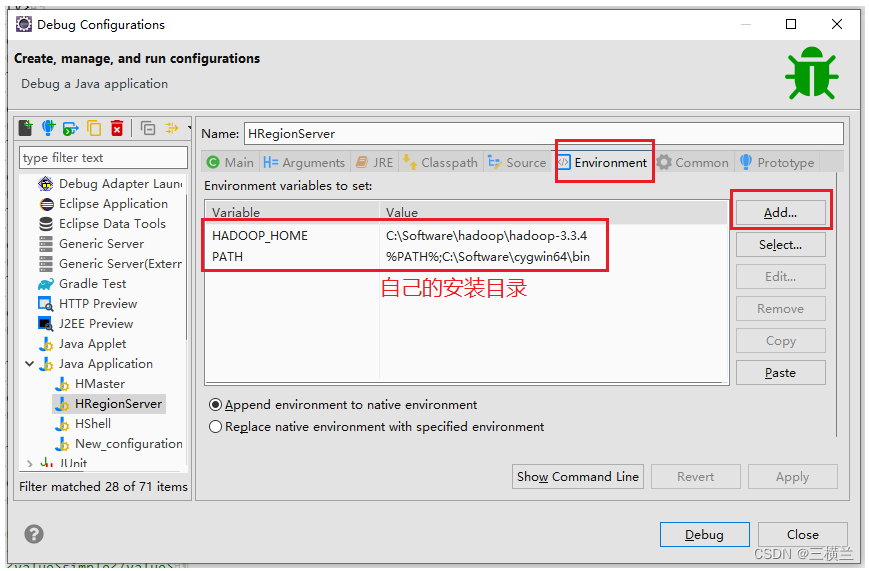Image resolution: width=869 pixels, height=571 pixels.
Task: Select Generic Server(Extern tree item
Action: 120,264
